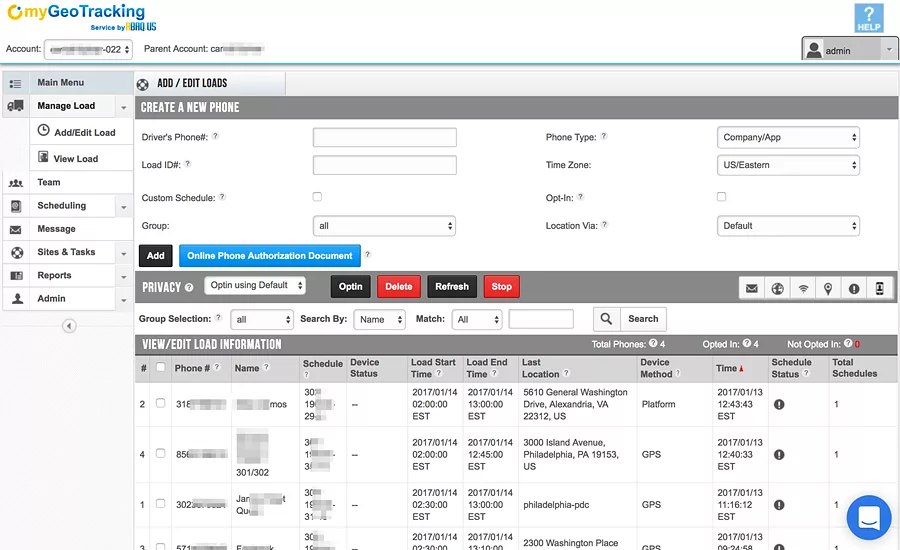The width and height of the screenshot is (900, 550).
Task: Click the Privacy help question icon
Action: pyautogui.click(x=189, y=287)
